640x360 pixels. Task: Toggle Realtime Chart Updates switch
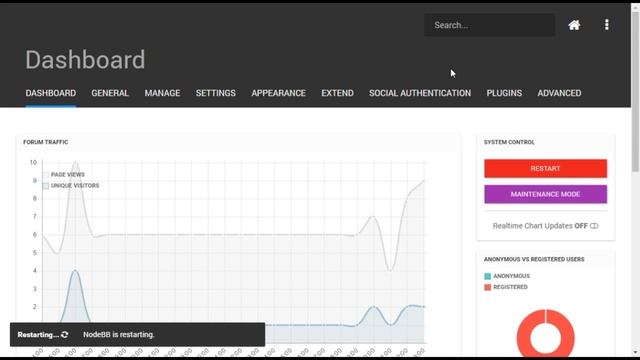point(594,226)
